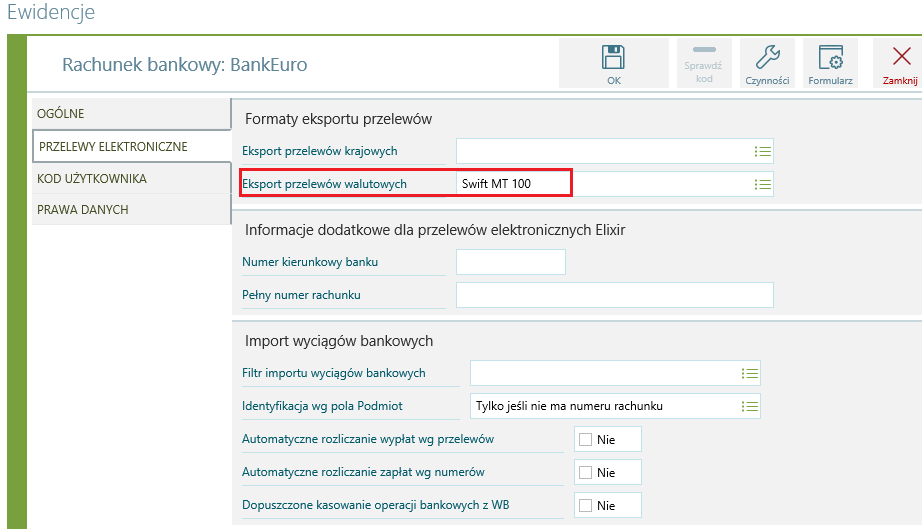Open the KOD UŻYTKOWNIKA tab
This screenshot has width=922, height=529.
coord(131,178)
